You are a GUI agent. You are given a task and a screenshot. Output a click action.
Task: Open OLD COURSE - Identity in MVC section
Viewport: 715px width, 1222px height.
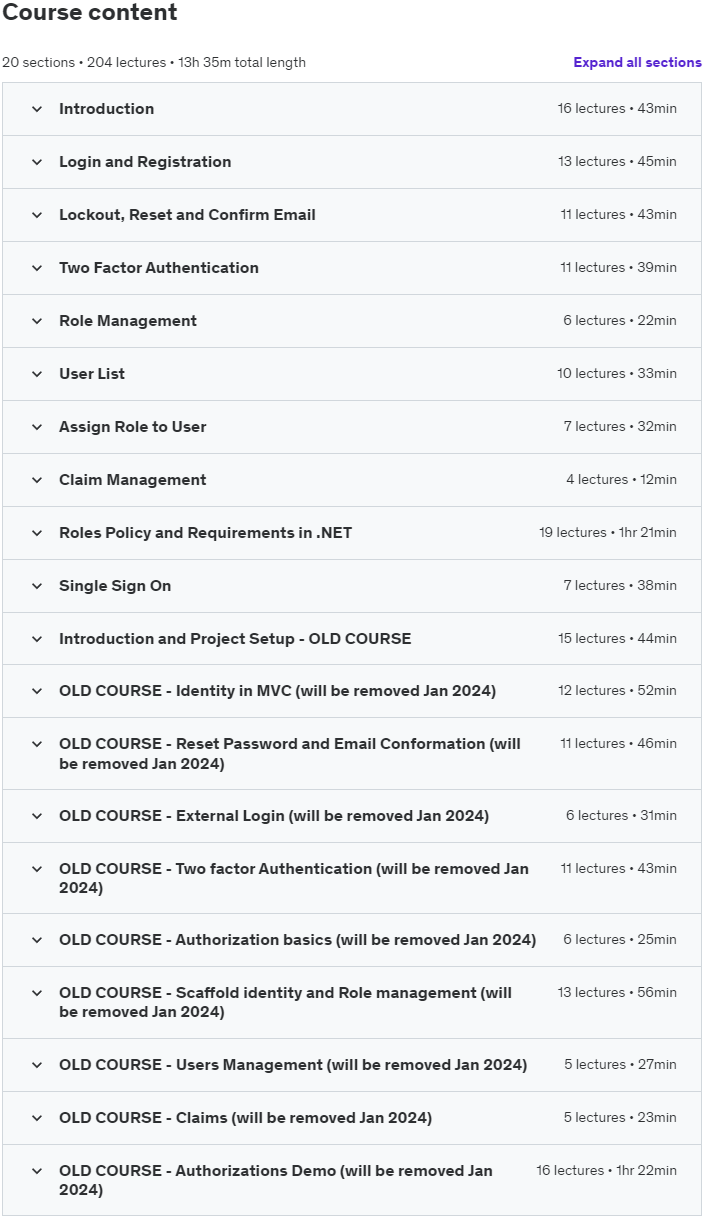point(352,691)
